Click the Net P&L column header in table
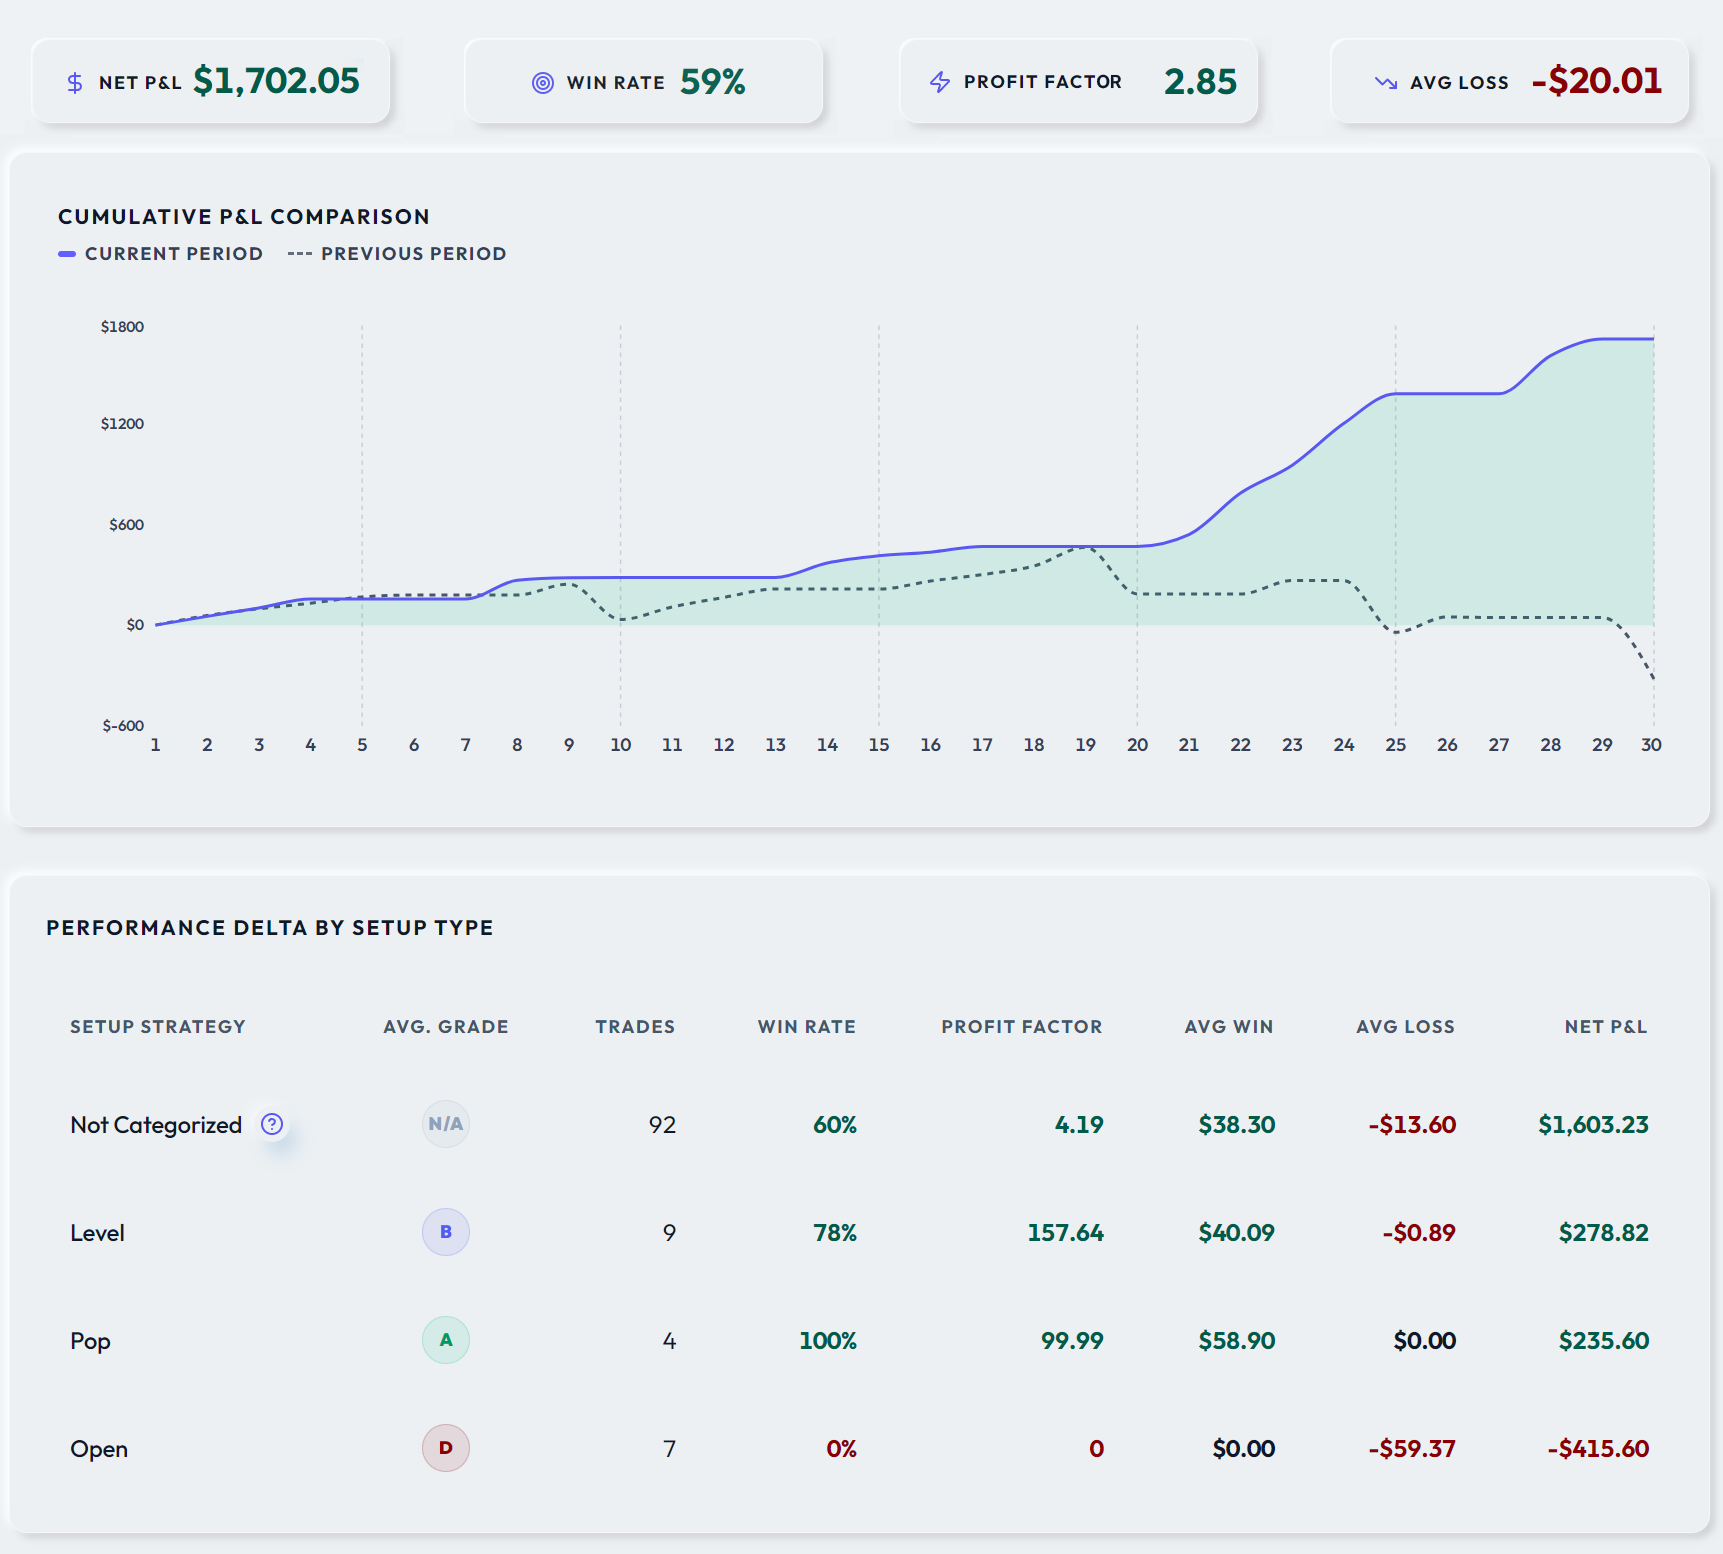 click(x=1606, y=1027)
